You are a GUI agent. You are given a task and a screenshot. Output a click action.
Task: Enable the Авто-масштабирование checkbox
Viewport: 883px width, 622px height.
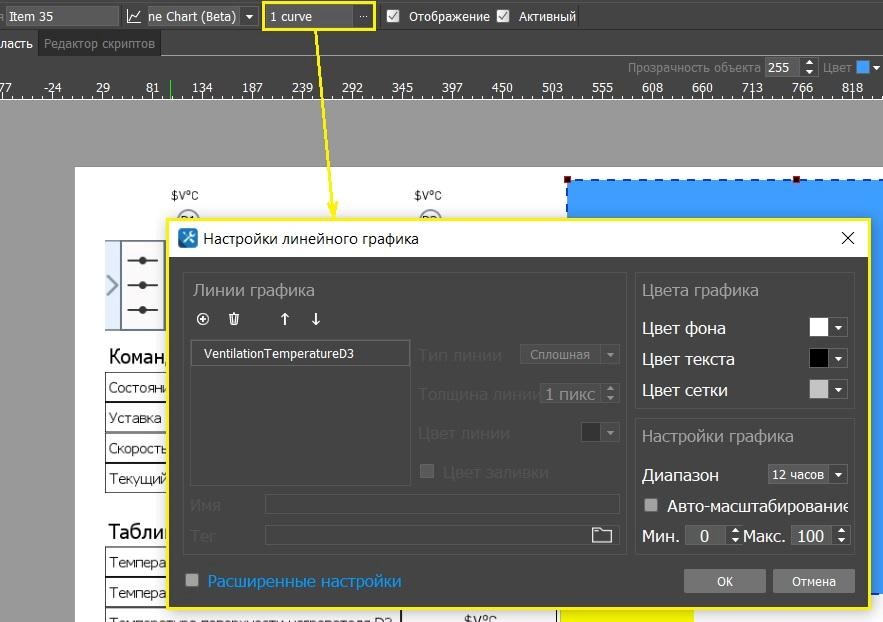coord(651,506)
